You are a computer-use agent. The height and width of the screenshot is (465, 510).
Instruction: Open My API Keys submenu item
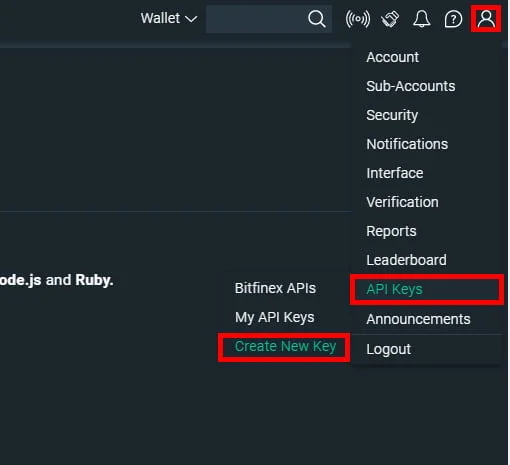pyautogui.click(x=275, y=318)
